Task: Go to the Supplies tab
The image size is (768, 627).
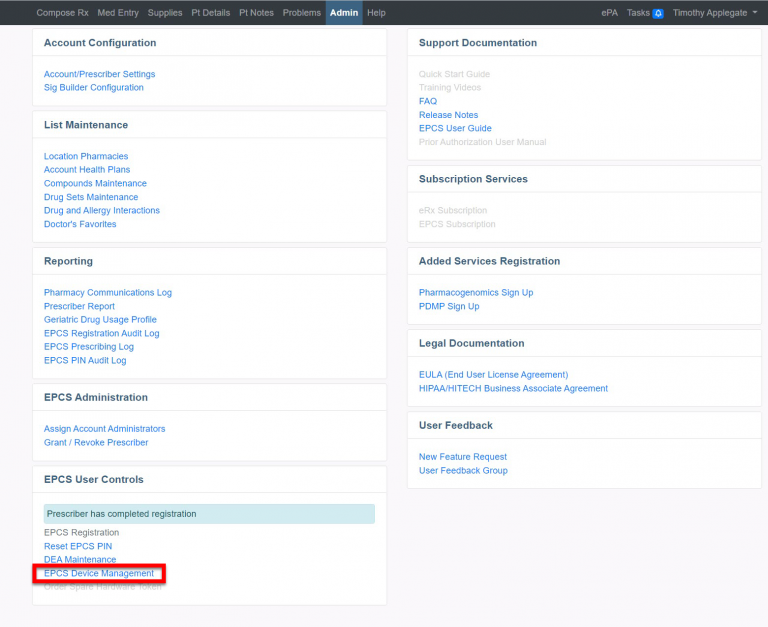Action: [x=165, y=13]
